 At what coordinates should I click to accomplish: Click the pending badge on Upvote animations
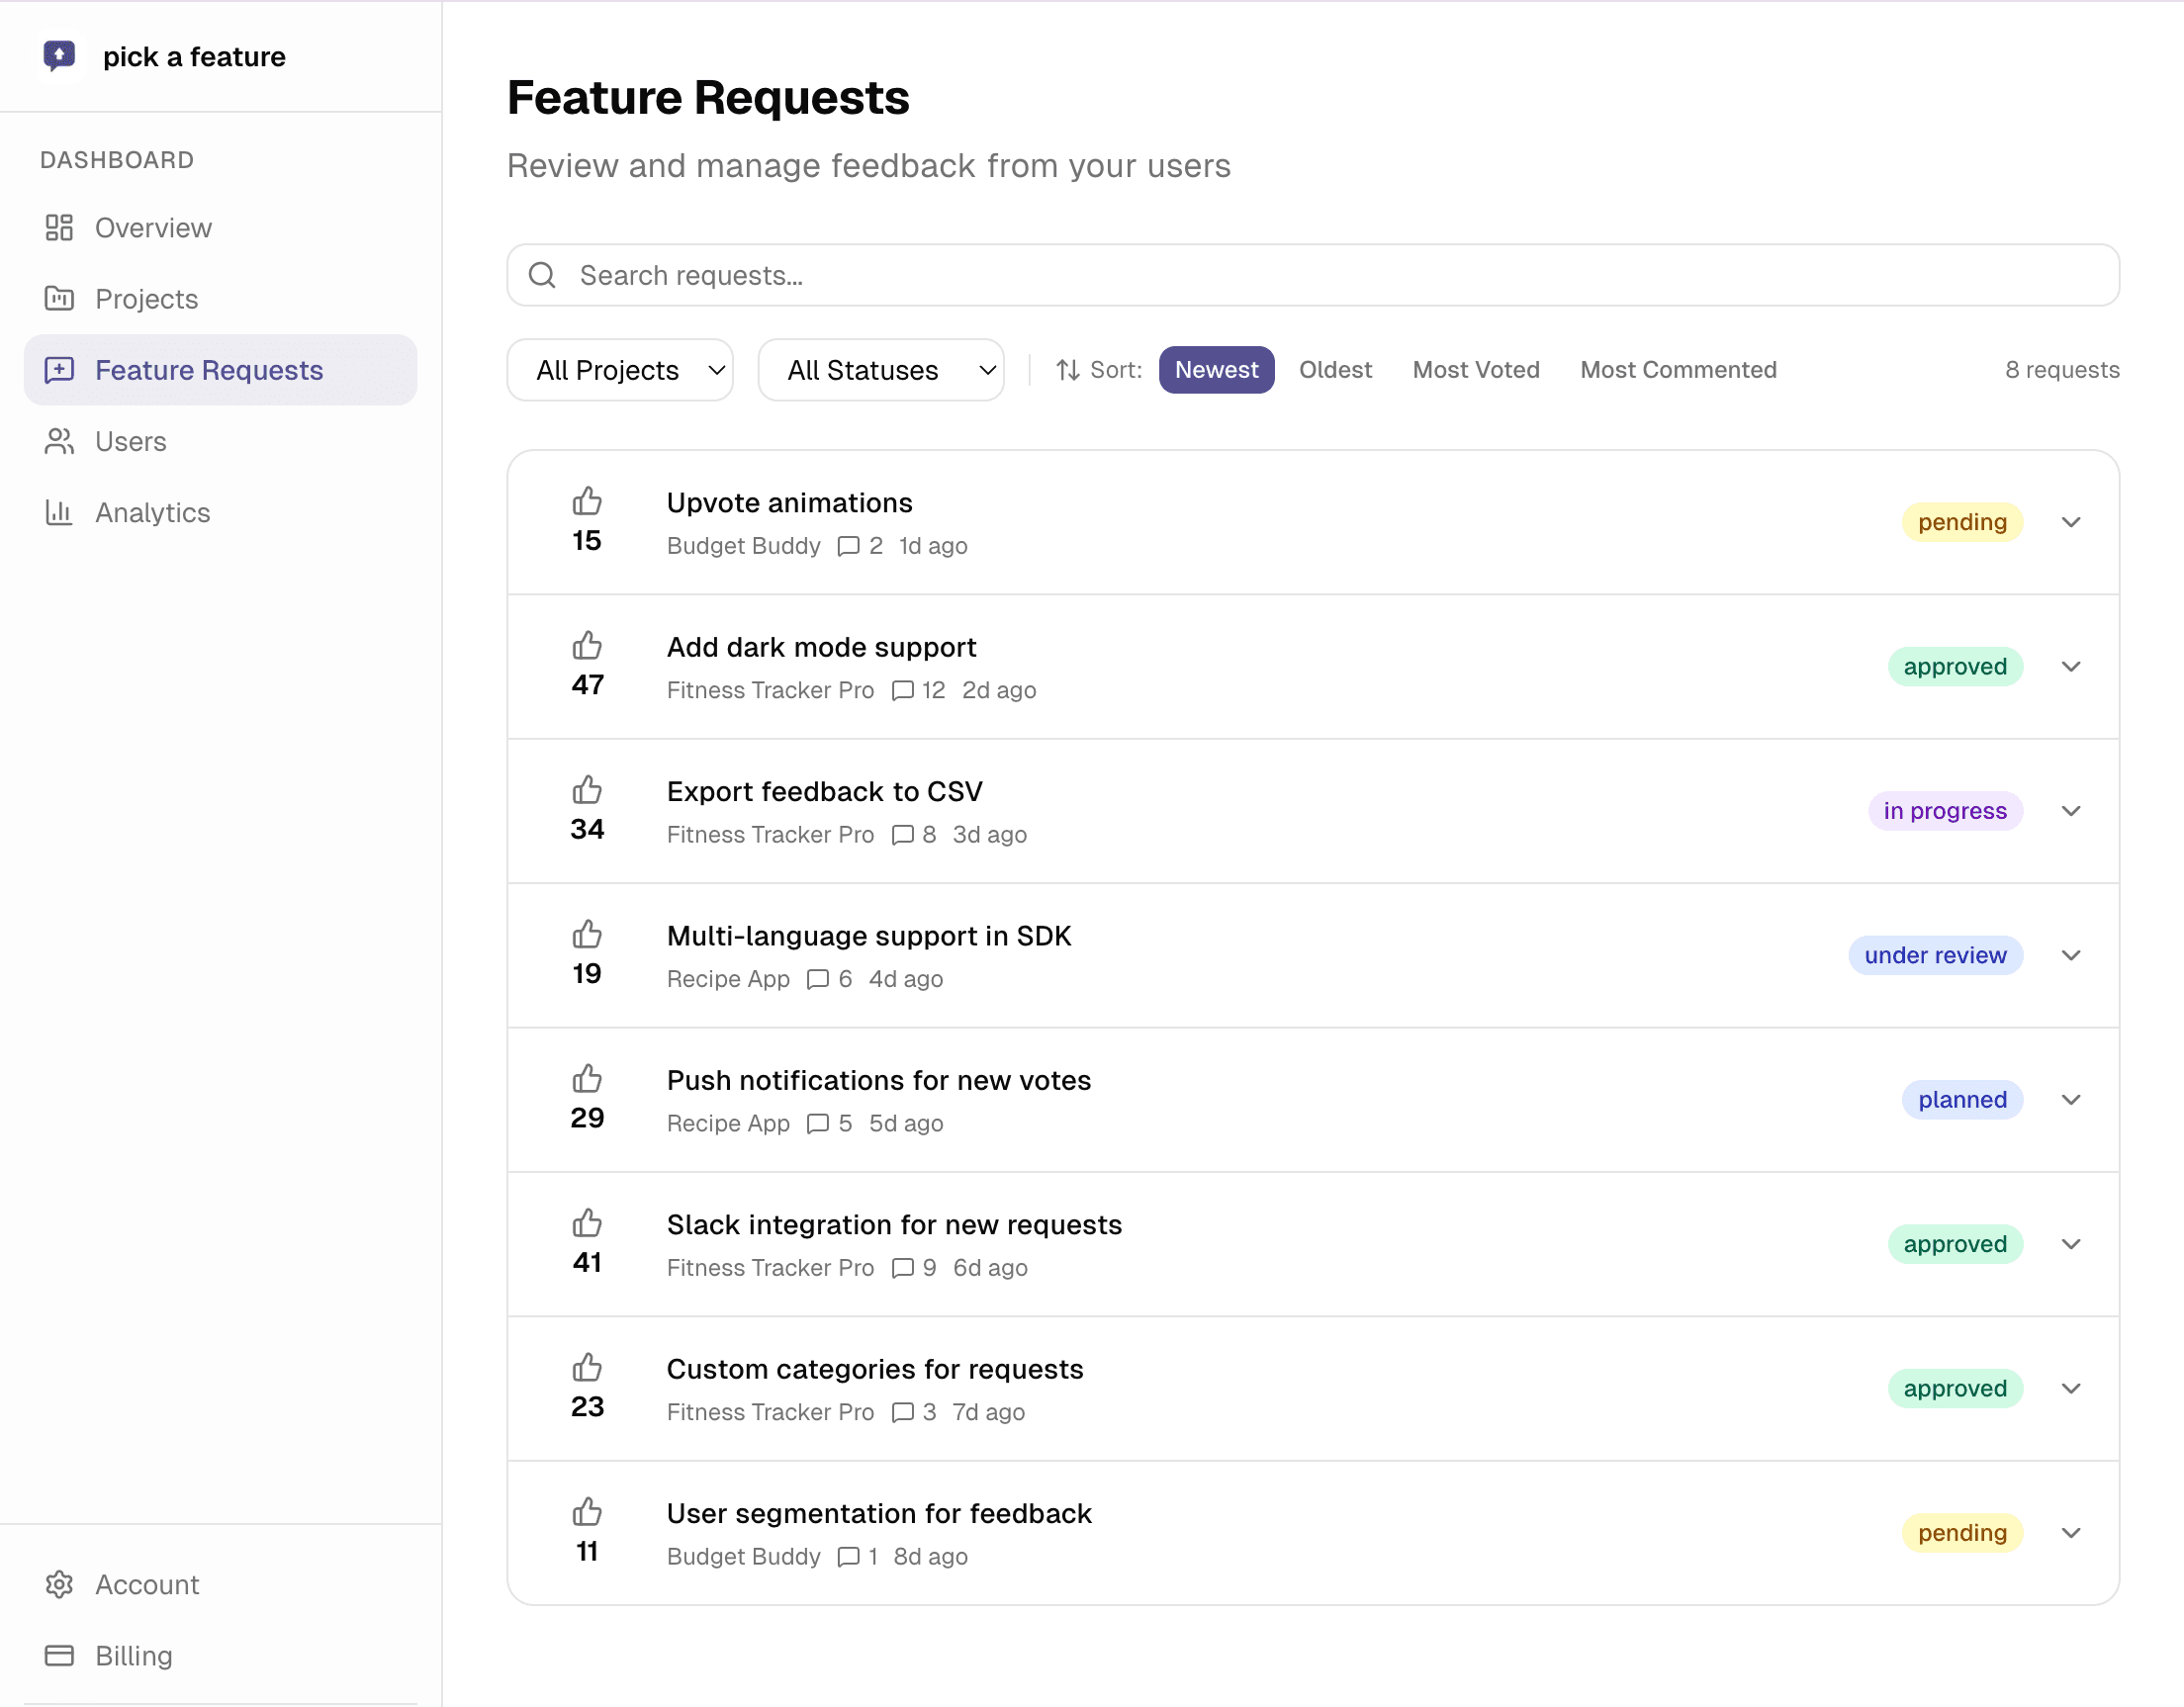(1962, 522)
